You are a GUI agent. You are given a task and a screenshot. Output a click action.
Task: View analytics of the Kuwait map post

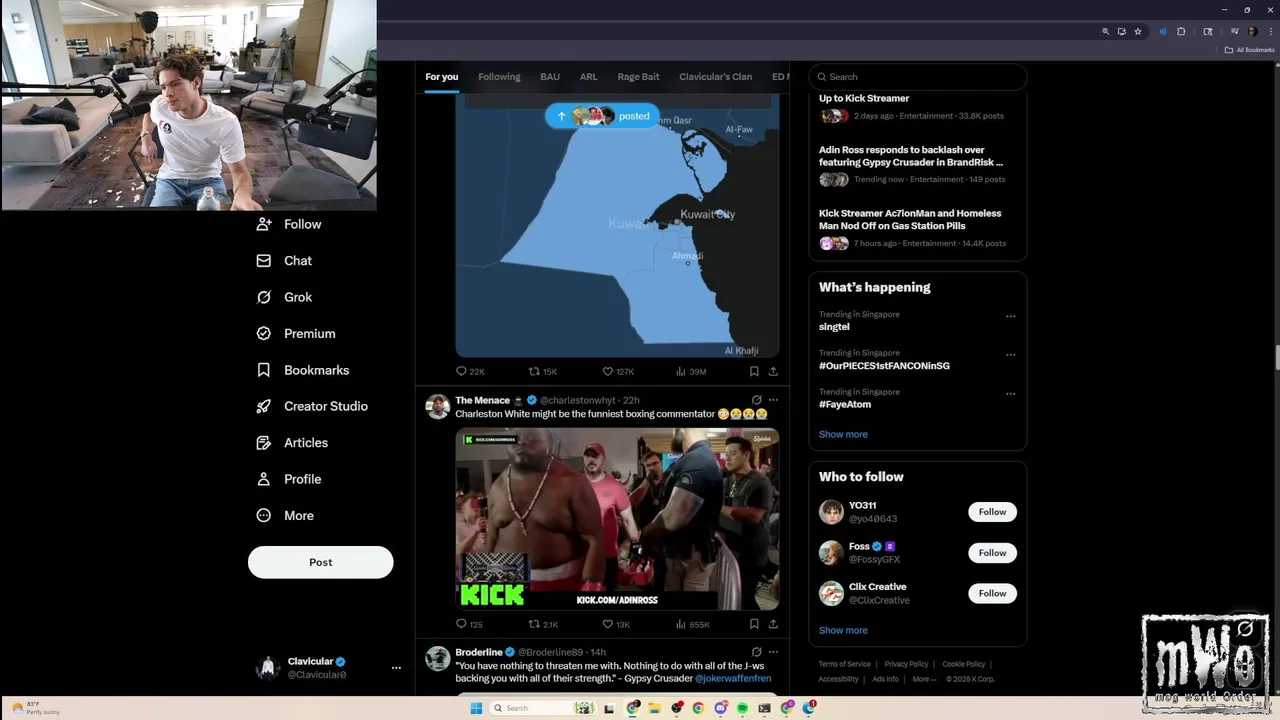[x=691, y=371]
